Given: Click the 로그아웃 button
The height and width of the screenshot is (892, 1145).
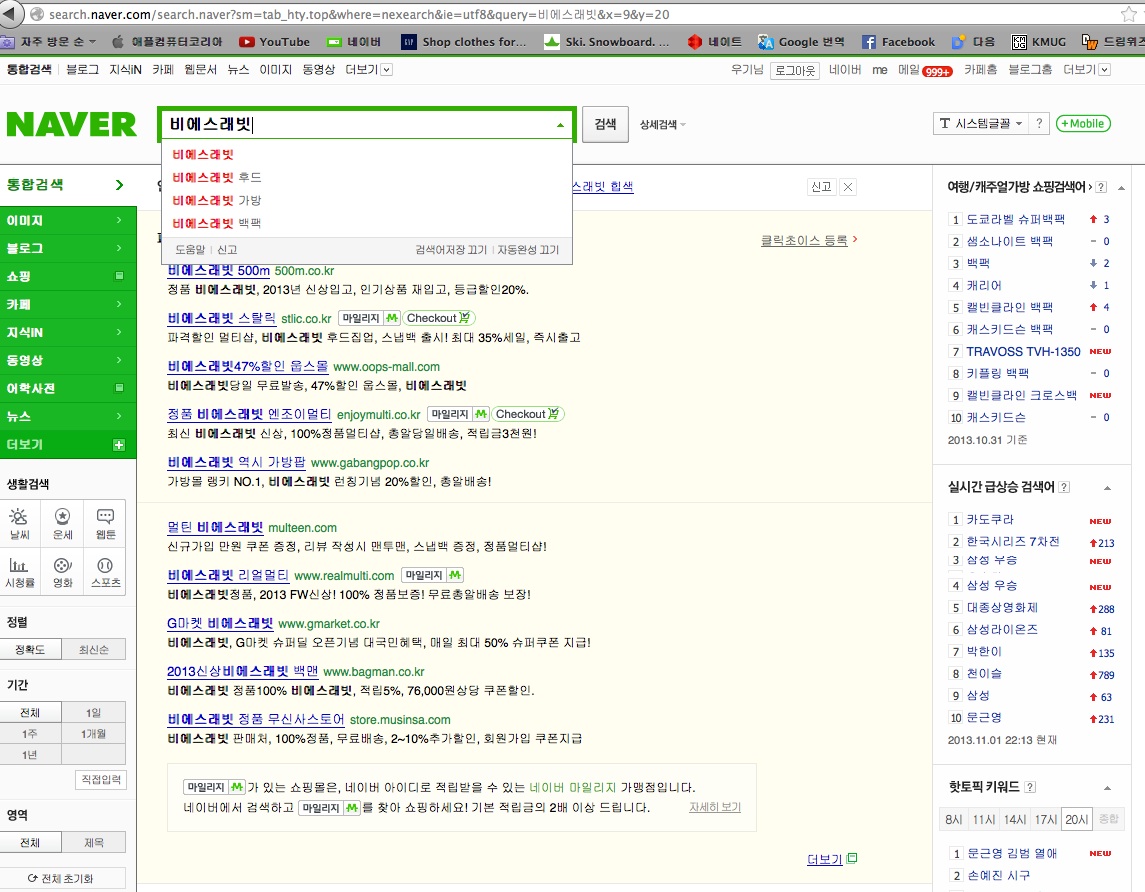Looking at the screenshot, I should click(x=794, y=70).
